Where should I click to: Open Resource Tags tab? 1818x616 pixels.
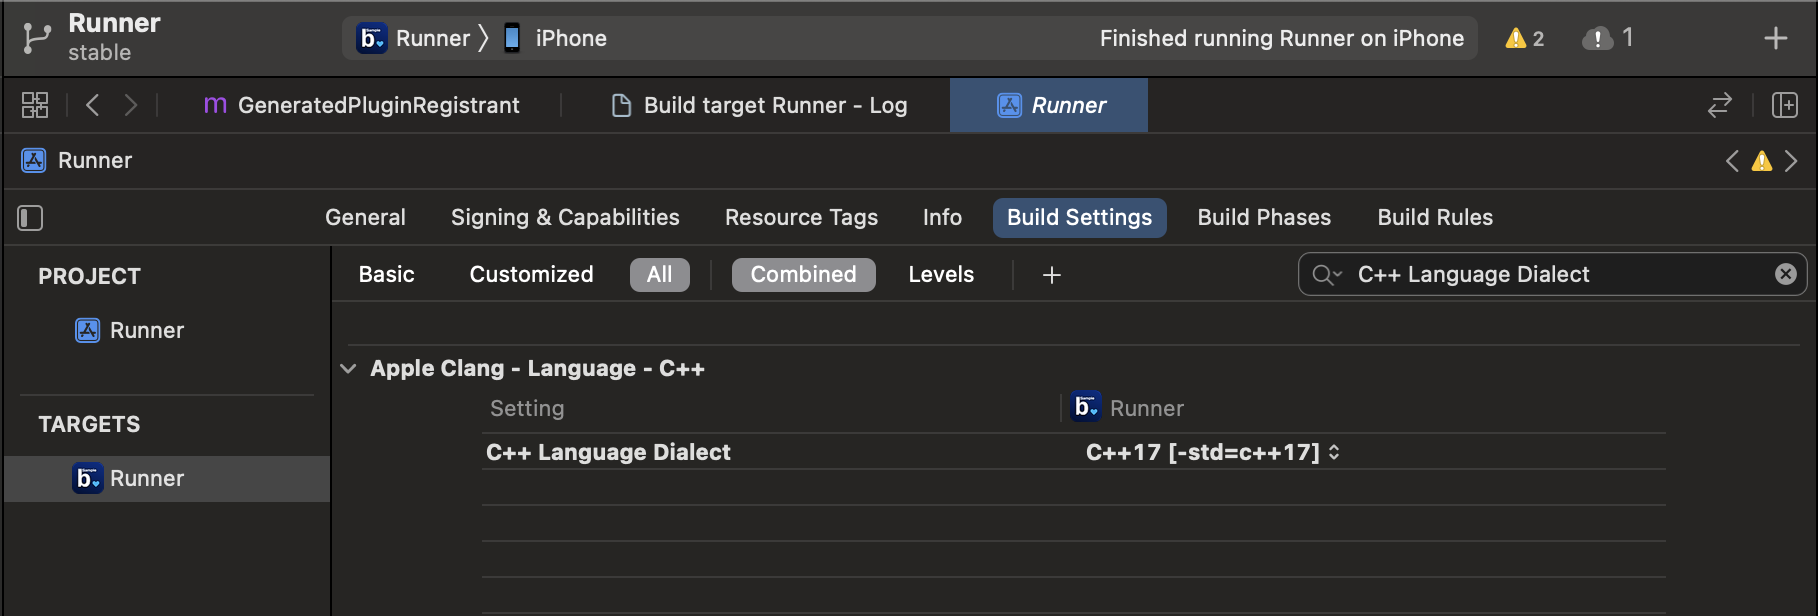(x=801, y=217)
